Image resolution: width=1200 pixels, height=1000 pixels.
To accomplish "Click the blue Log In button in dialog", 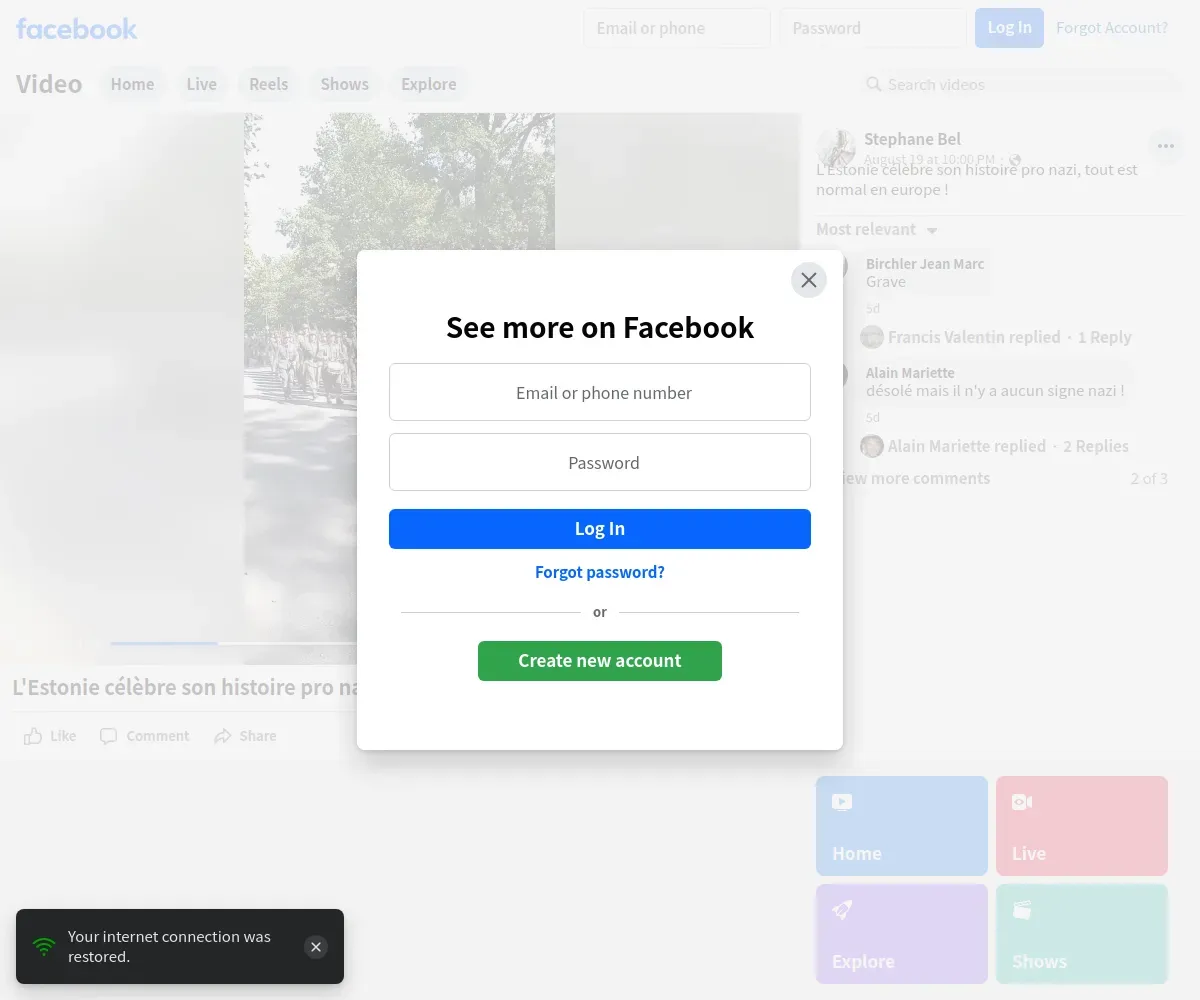I will [600, 529].
